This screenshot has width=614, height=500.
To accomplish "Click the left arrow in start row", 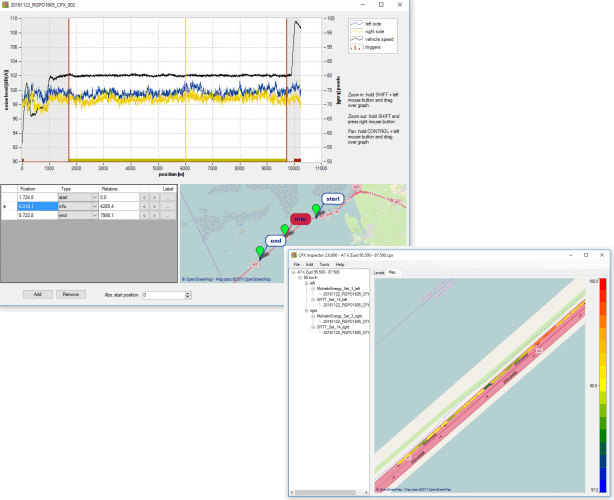I will [143, 198].
